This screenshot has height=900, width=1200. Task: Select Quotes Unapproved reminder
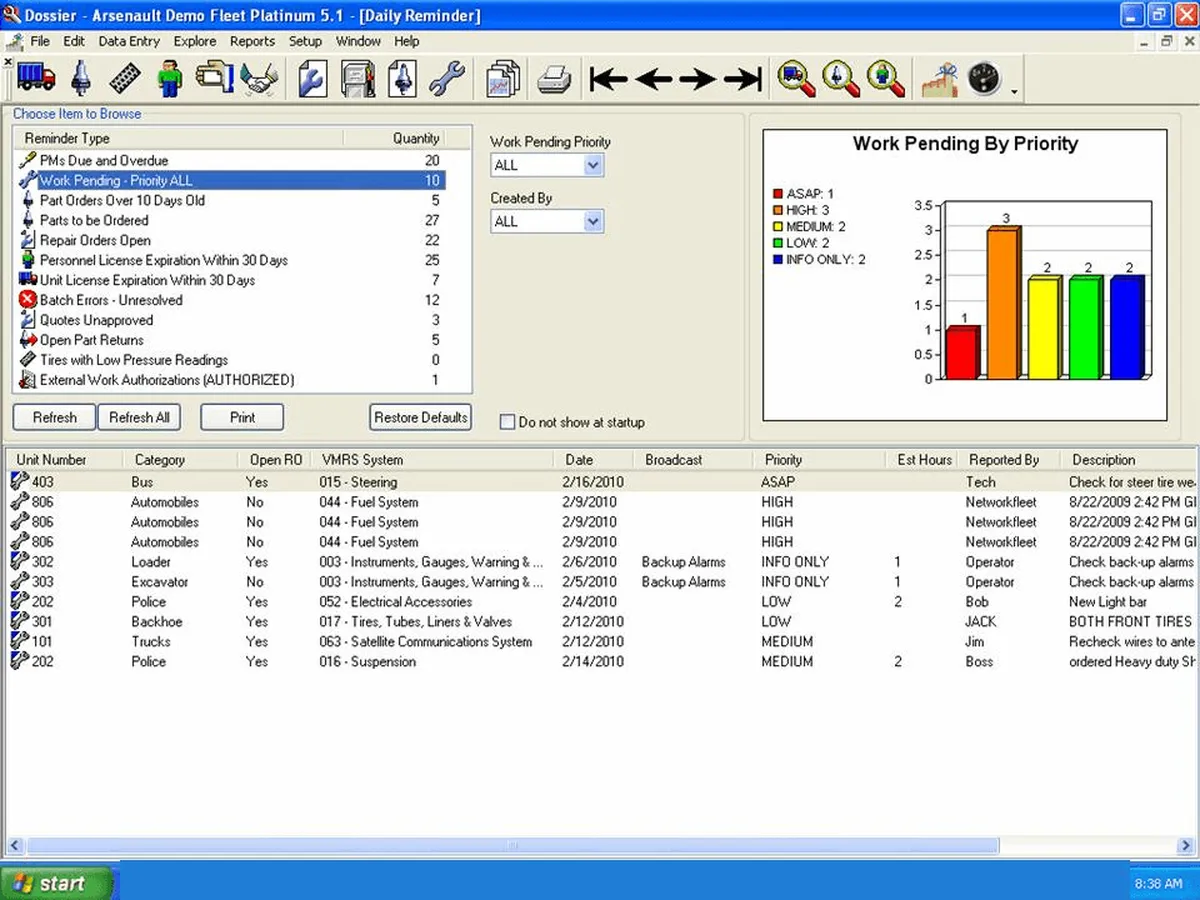click(230, 320)
